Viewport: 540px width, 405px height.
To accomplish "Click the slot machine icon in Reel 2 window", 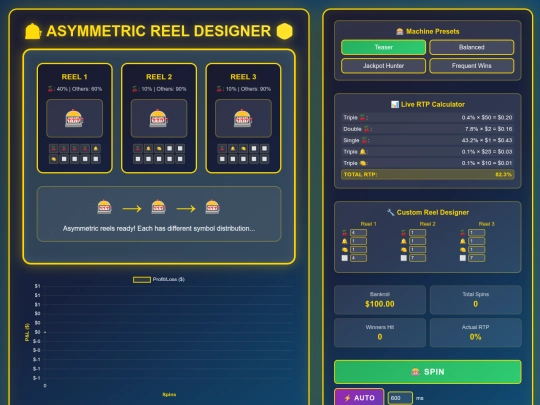I will click(x=159, y=118).
